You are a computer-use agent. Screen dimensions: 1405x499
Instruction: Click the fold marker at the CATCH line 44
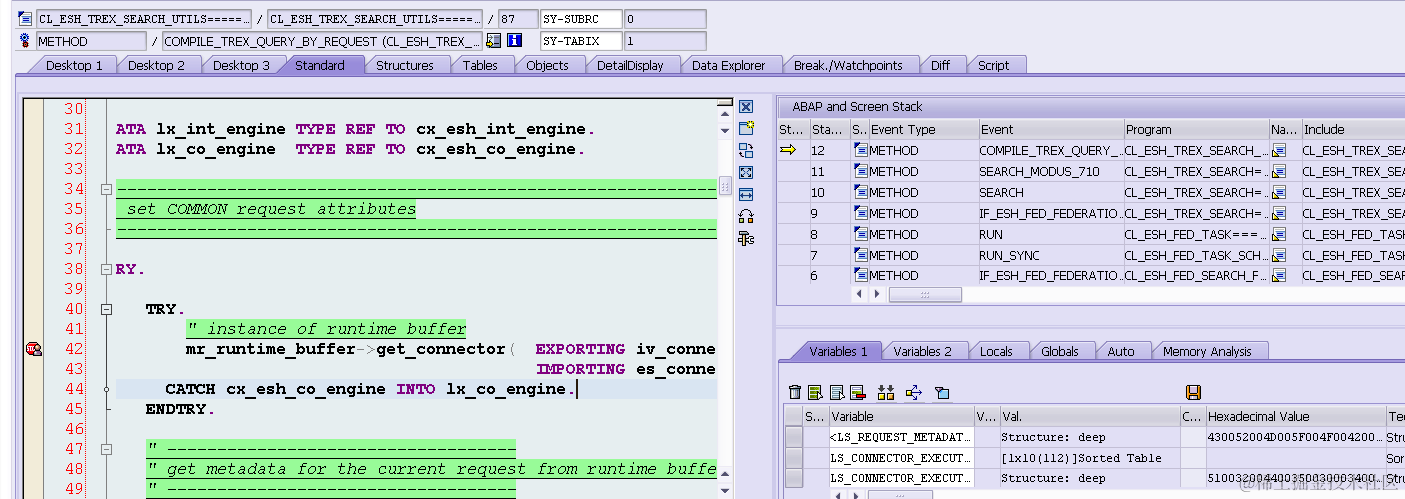pos(106,389)
